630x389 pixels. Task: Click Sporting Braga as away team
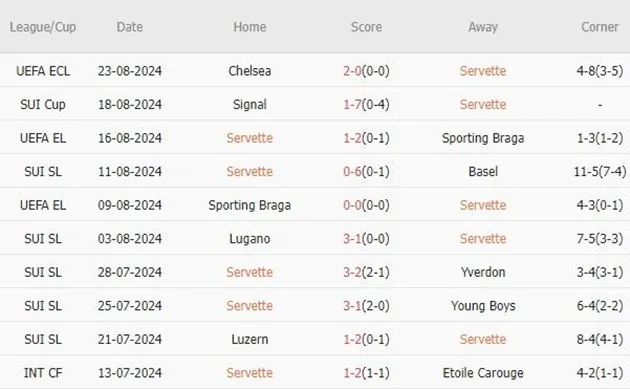pos(483,138)
